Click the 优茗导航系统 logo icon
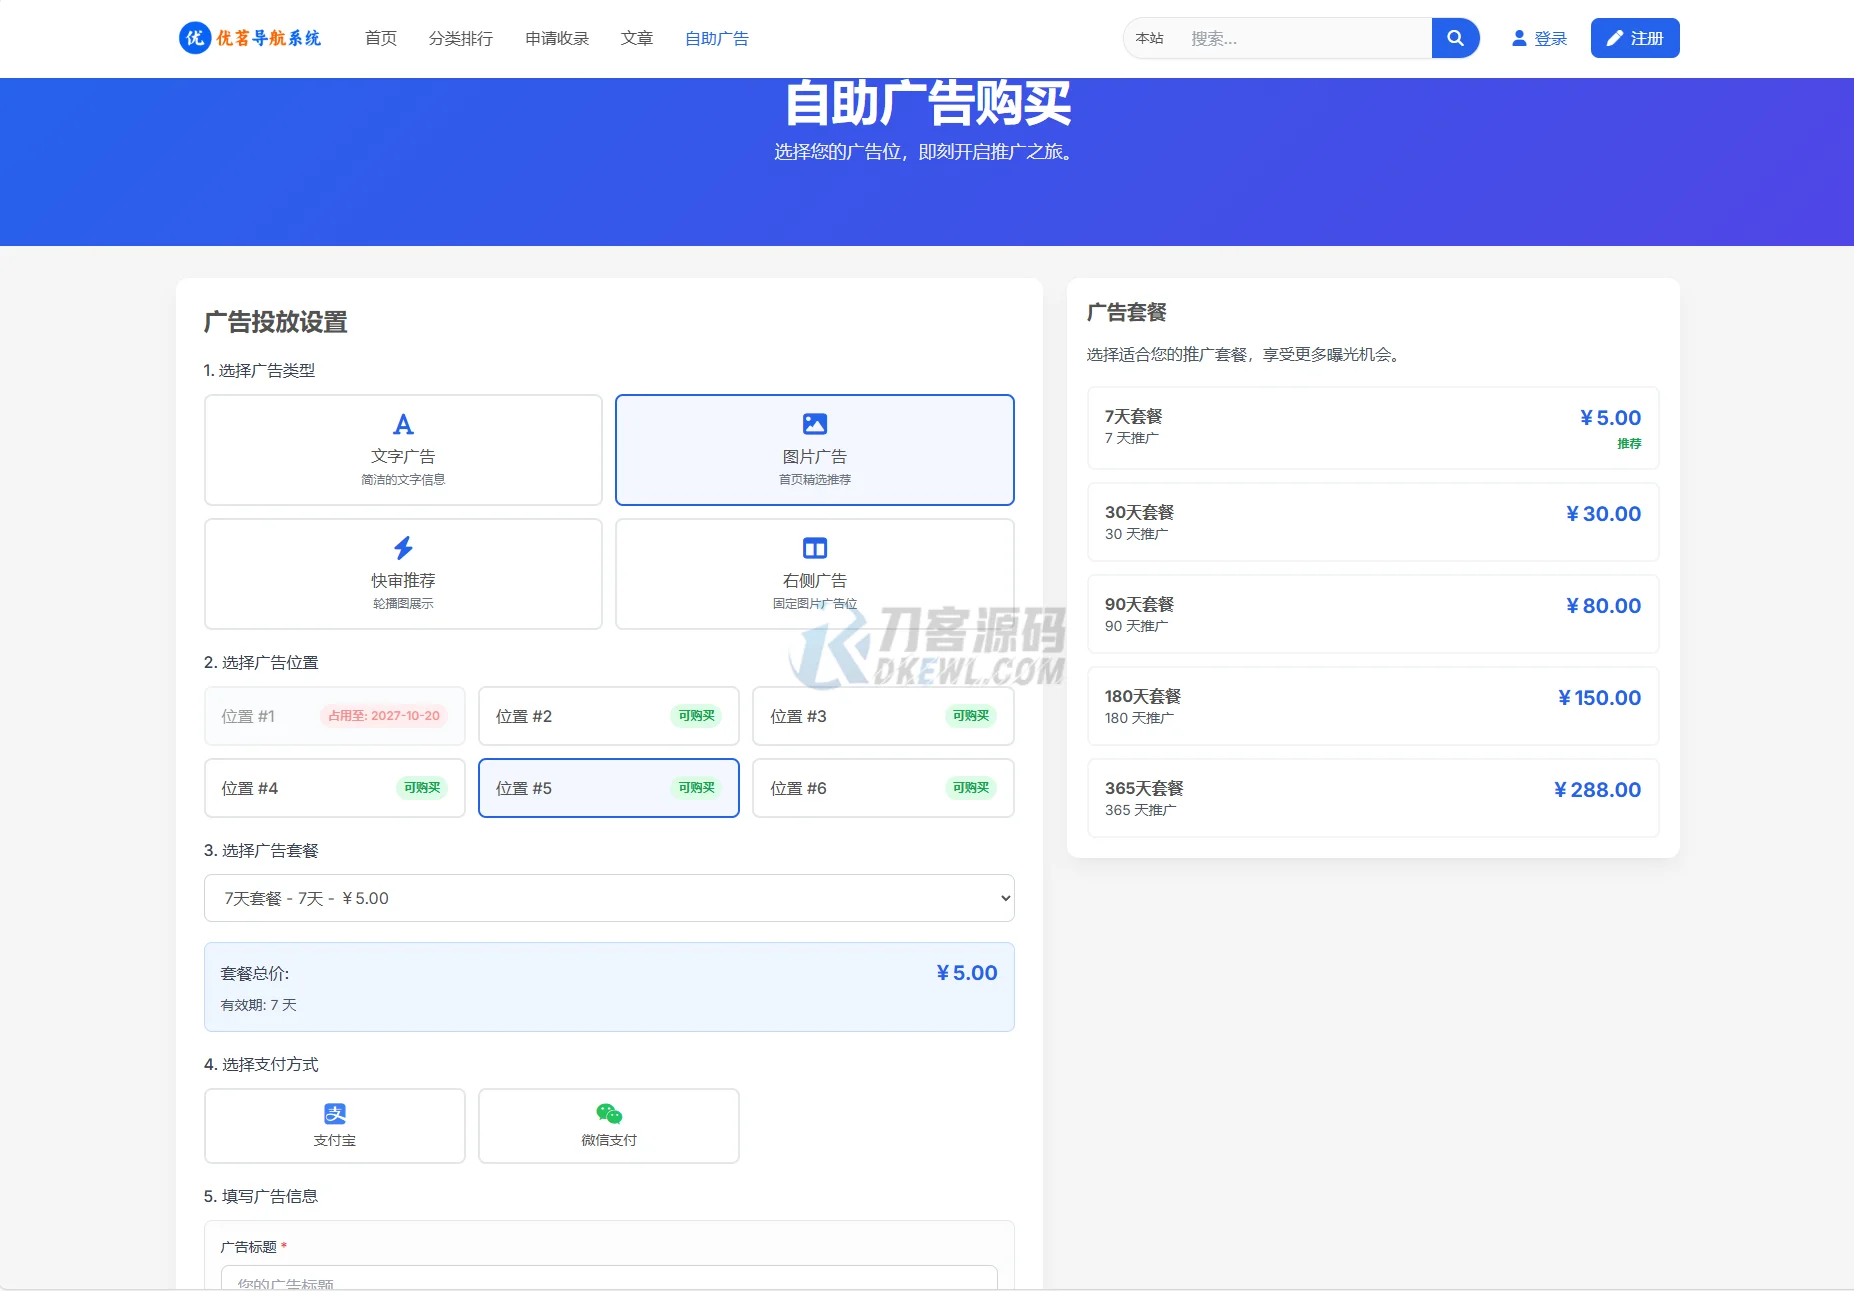This screenshot has width=1854, height=1291. pyautogui.click(x=196, y=38)
